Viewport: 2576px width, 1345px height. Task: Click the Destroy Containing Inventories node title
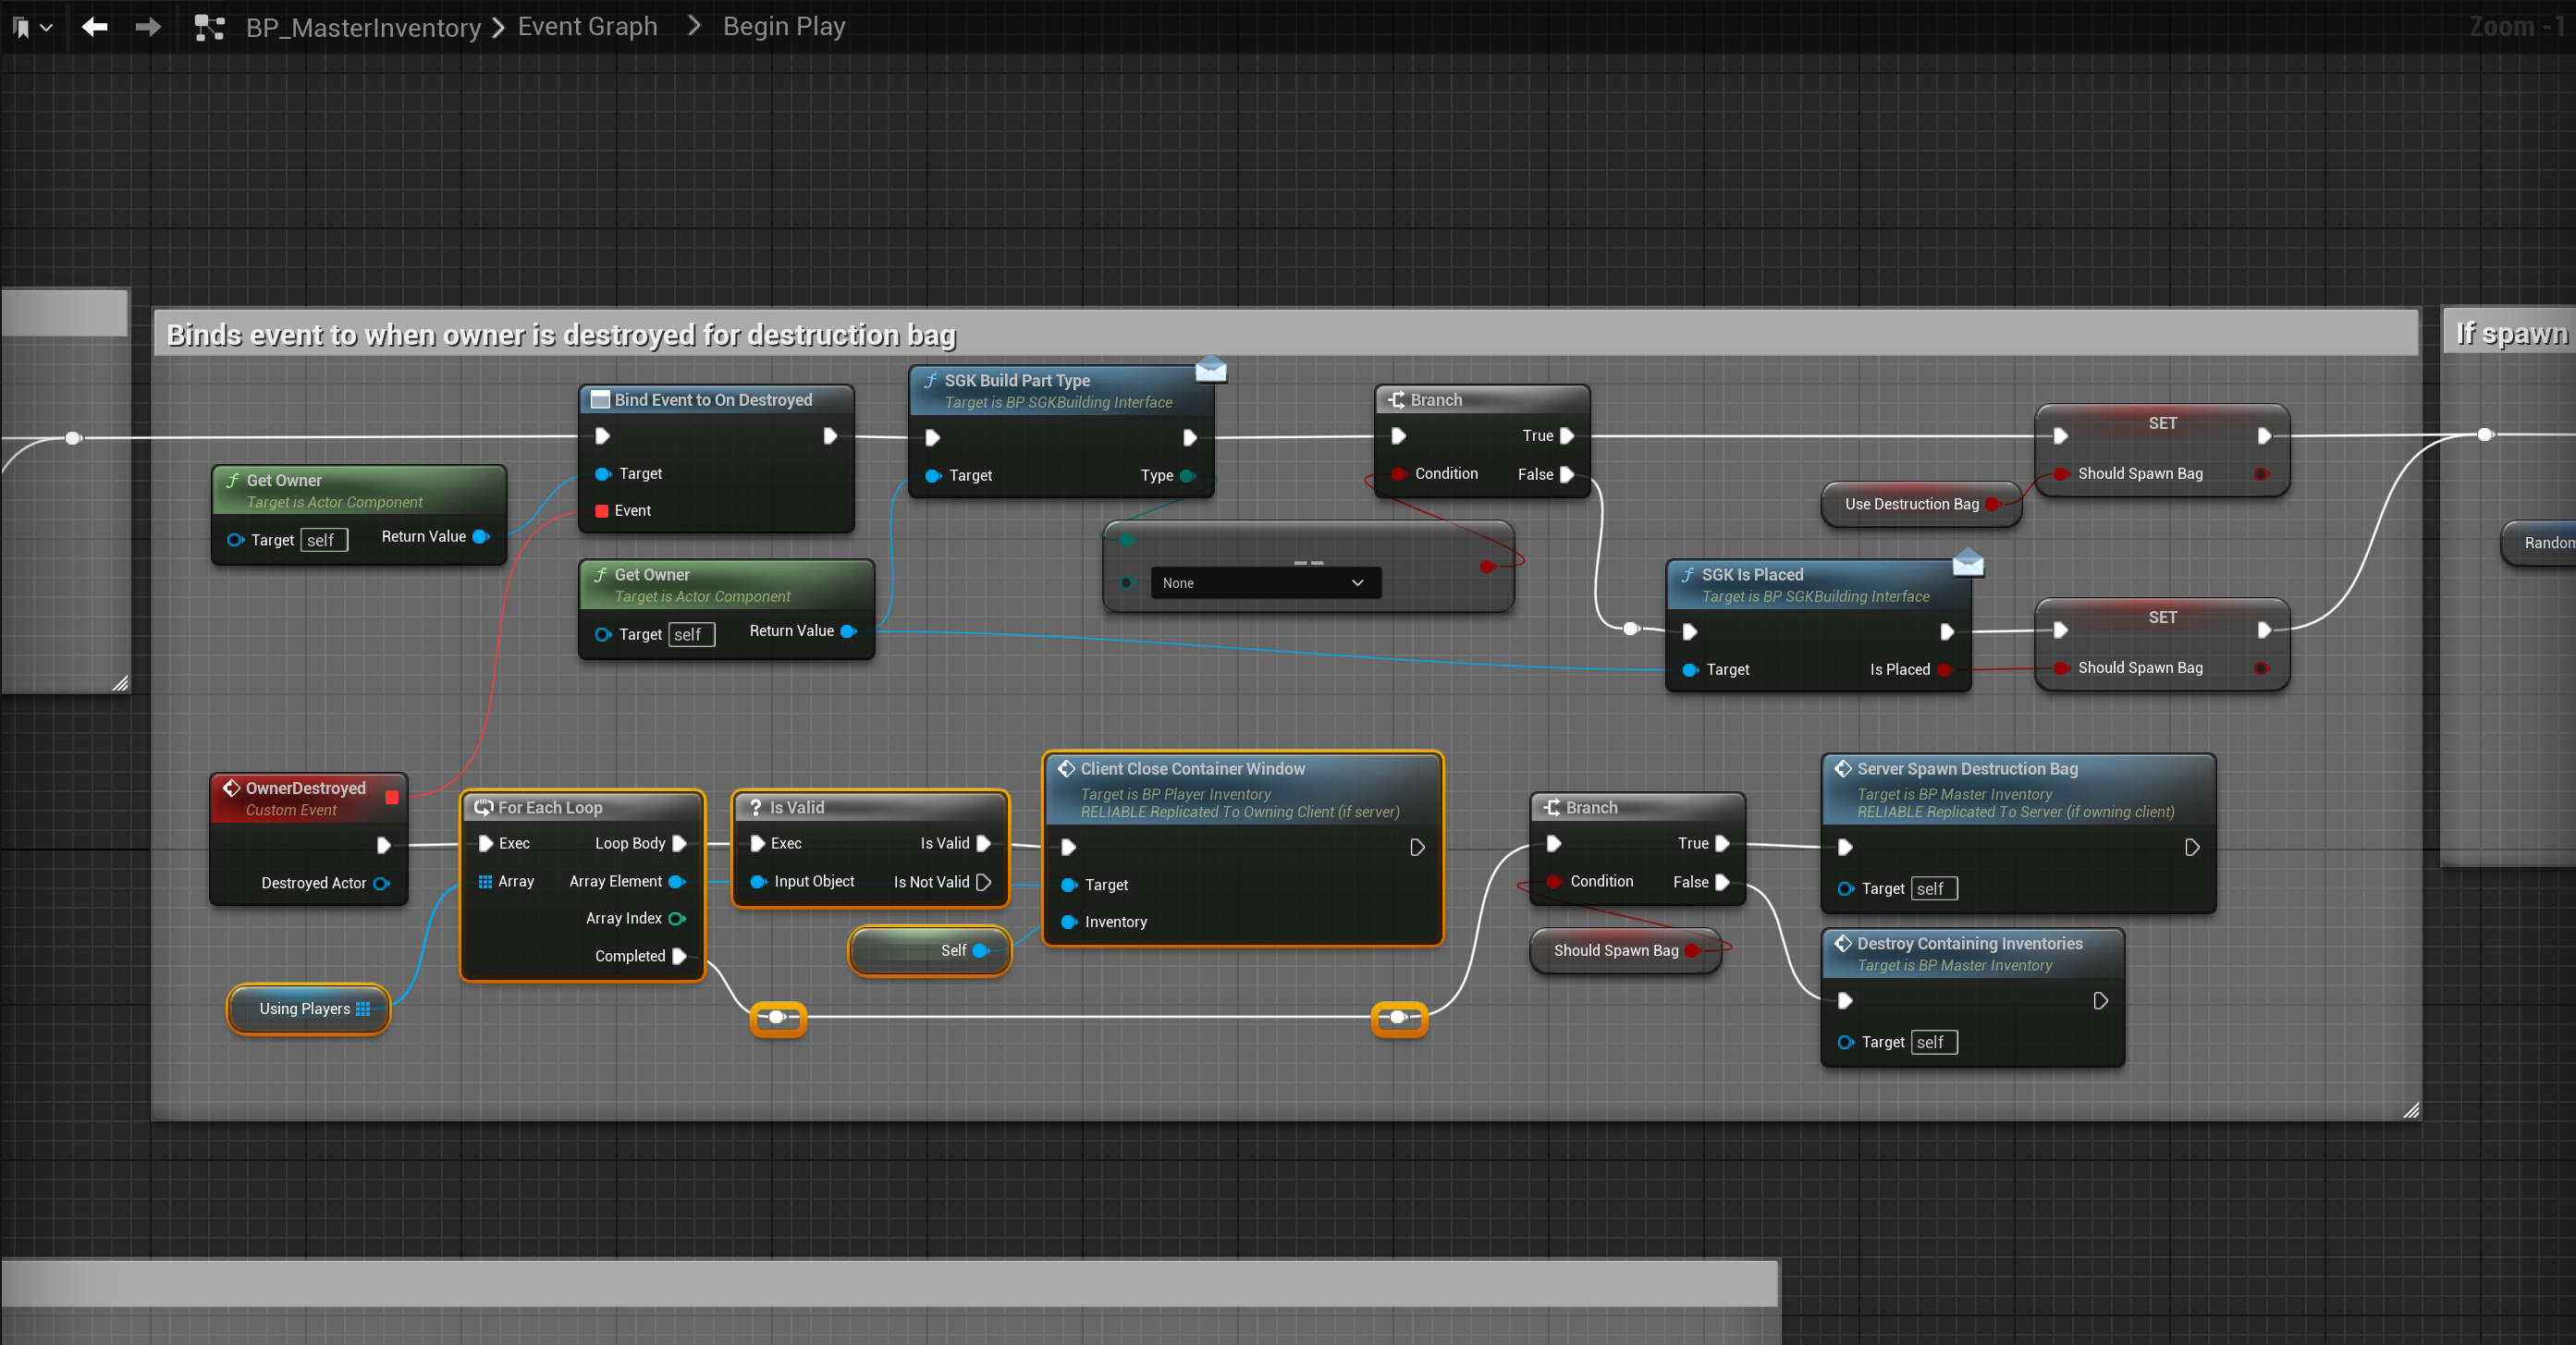[x=1969, y=943]
